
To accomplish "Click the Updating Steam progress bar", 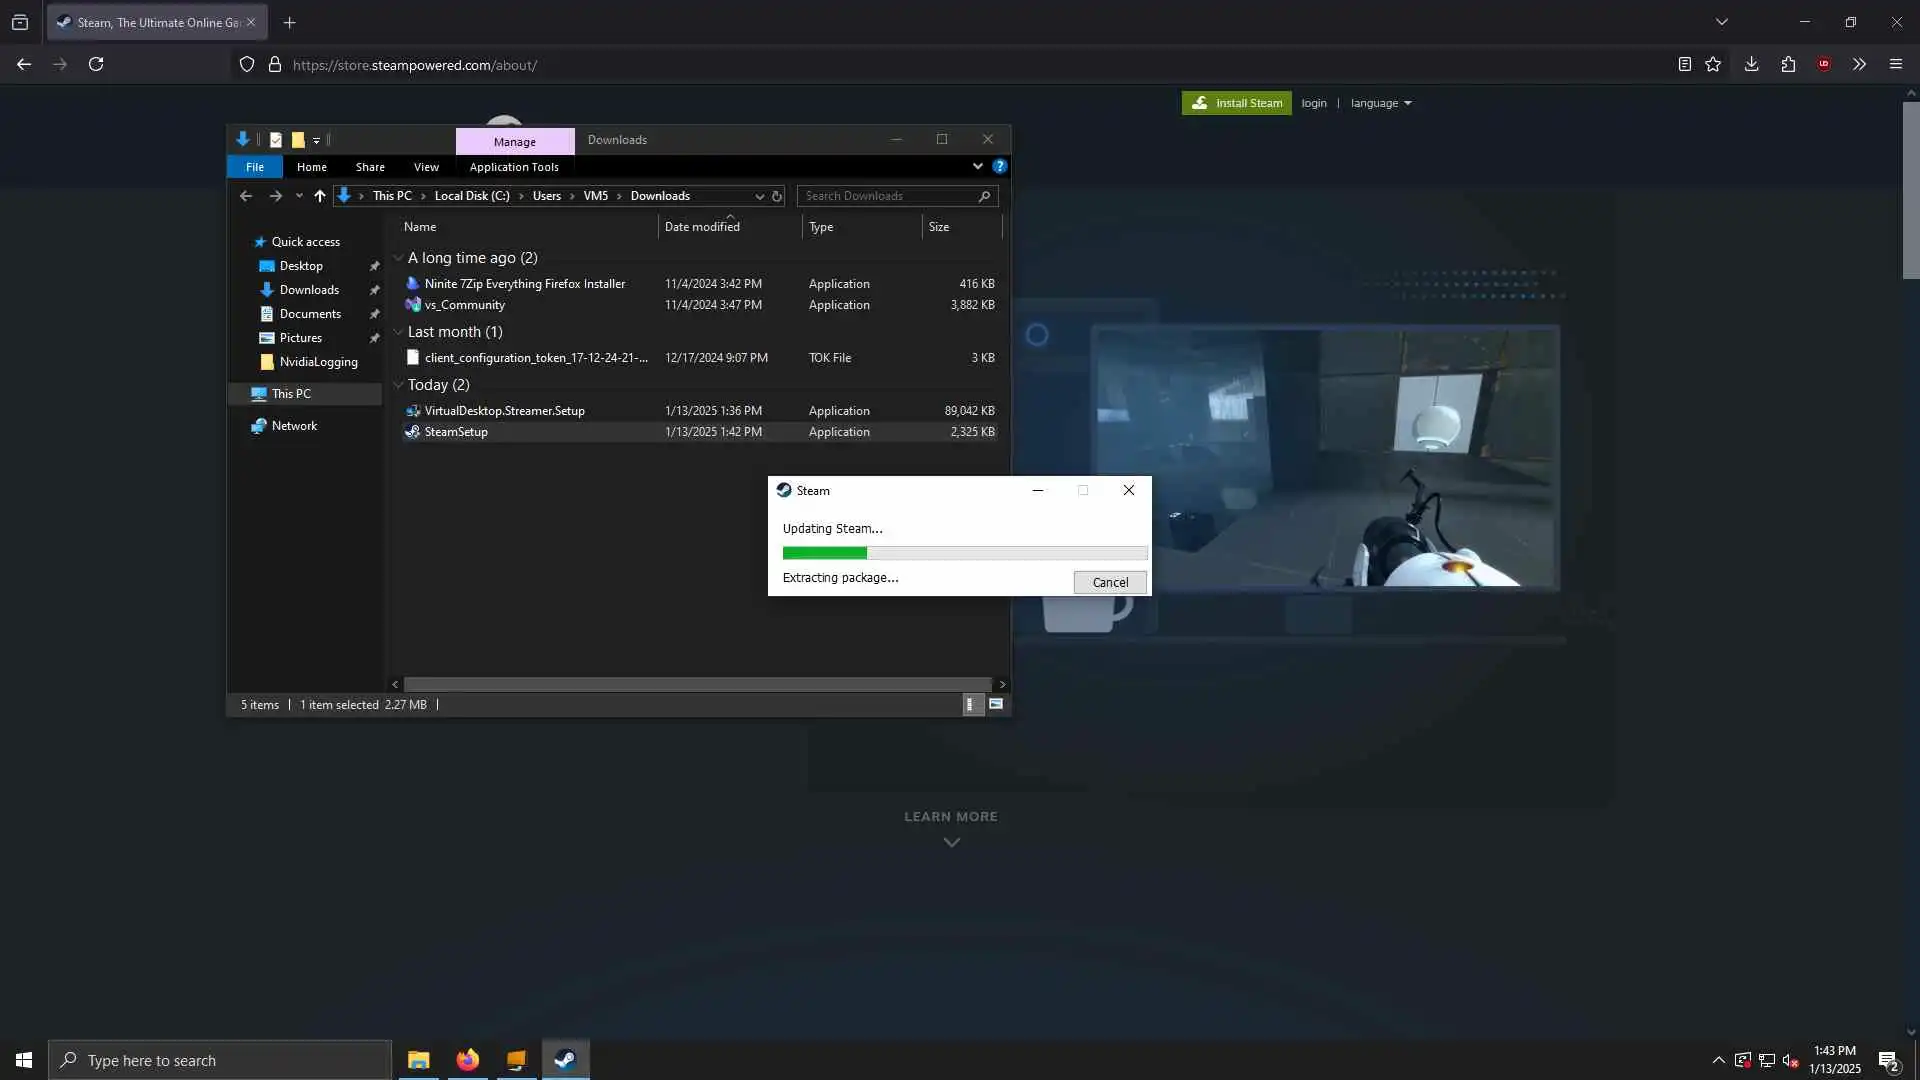I will point(964,553).
